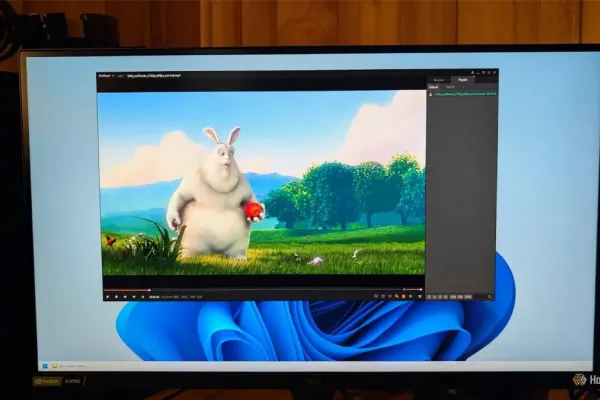Open the Windows Start menu
The width and height of the screenshot is (600, 400).
pos(45,366)
